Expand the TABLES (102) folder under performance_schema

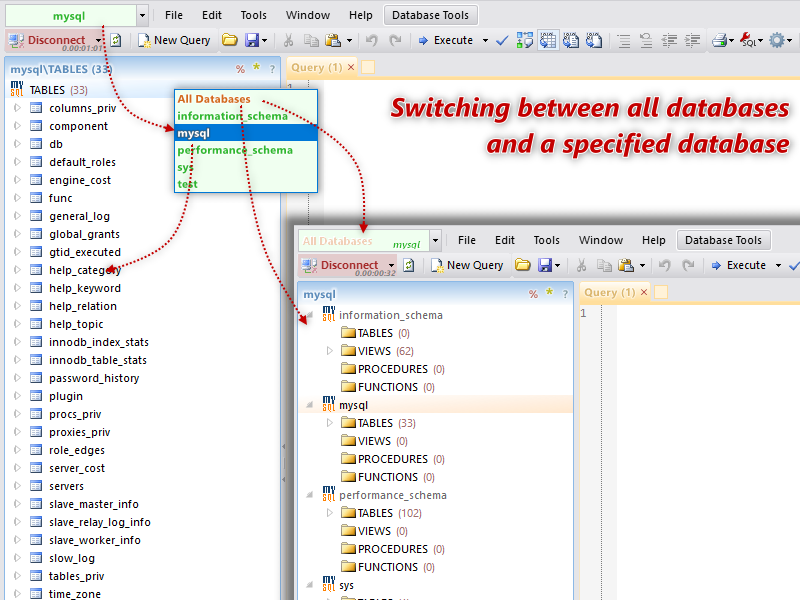[x=330, y=513]
